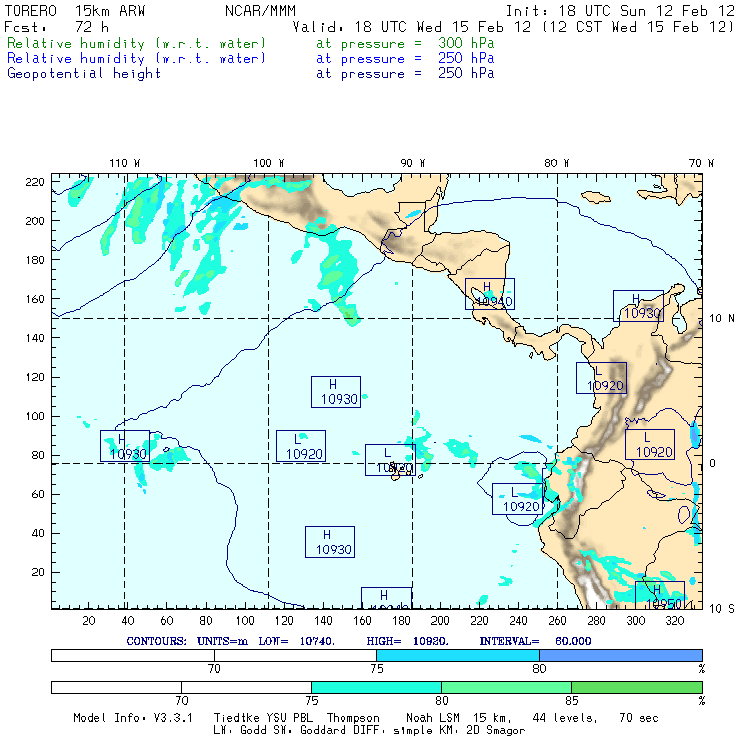This screenshot has height=740, width=740.
Task: Click the blue 'Relative humidity (w.r.t. water)' legend line
Action: pyautogui.click(x=136, y=59)
